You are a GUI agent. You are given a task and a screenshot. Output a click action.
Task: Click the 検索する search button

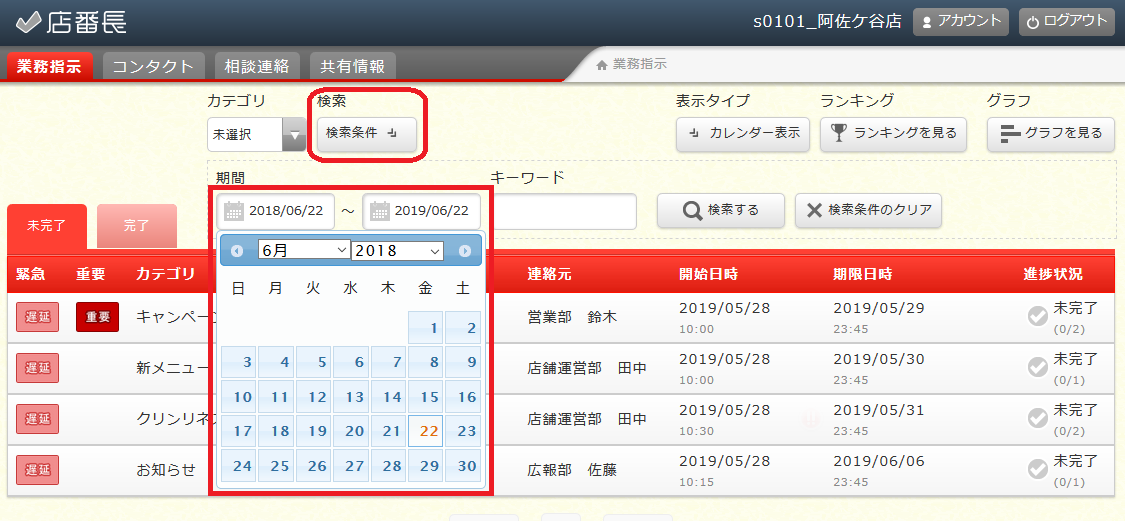pos(721,210)
